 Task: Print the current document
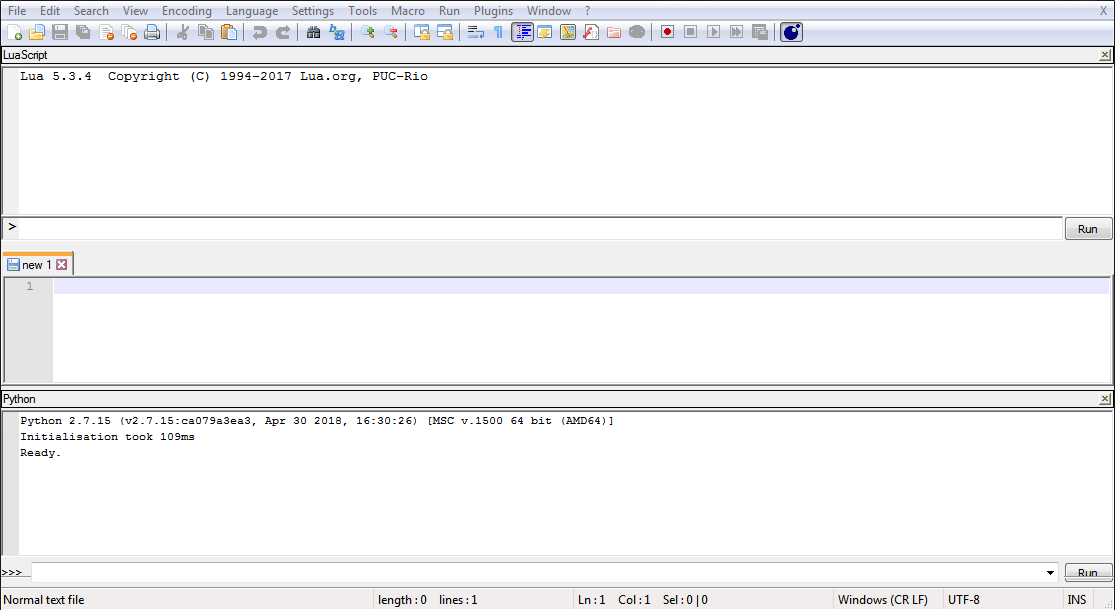click(152, 32)
